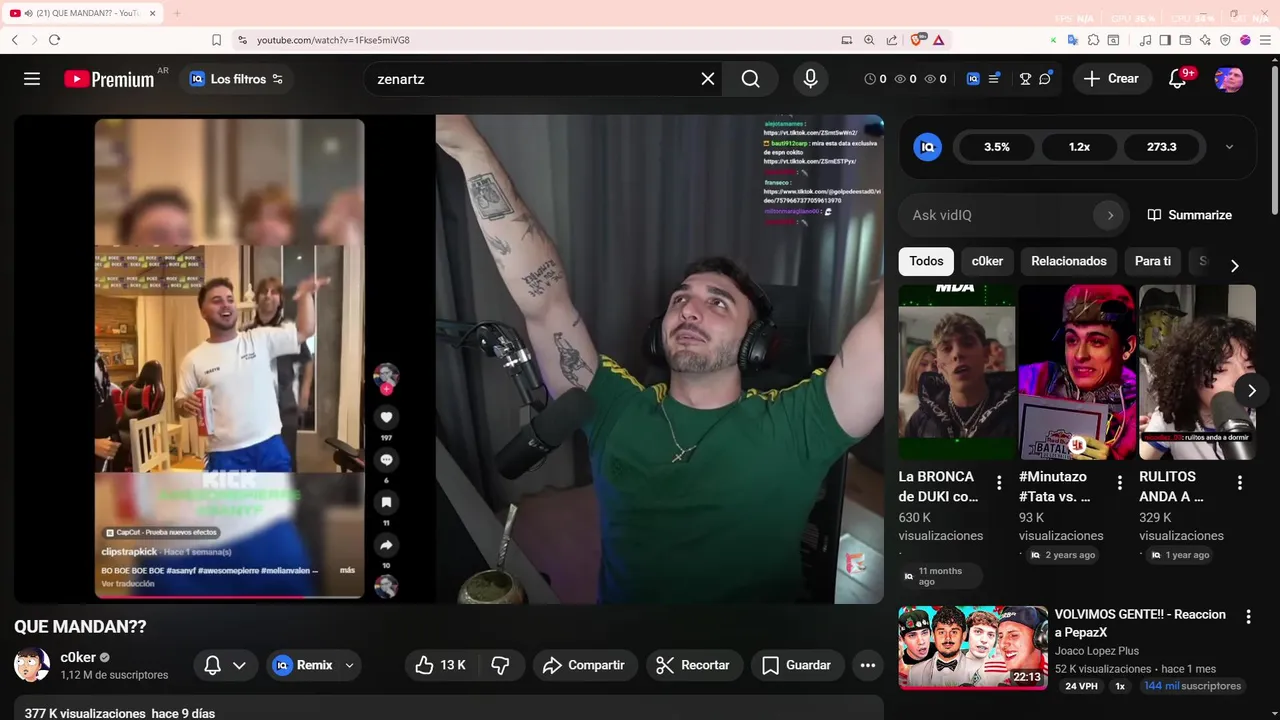Viewport: 1280px width, 720px height.
Task: Open Google Translate extension icon
Action: pos(1072,40)
